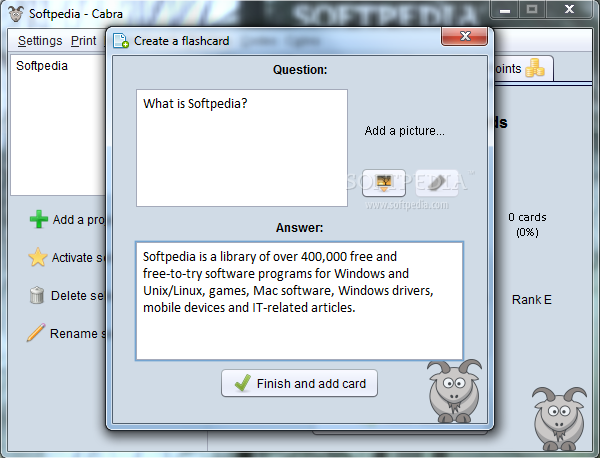Click the 'Rank E' text
The image size is (600, 458).
[532, 300]
